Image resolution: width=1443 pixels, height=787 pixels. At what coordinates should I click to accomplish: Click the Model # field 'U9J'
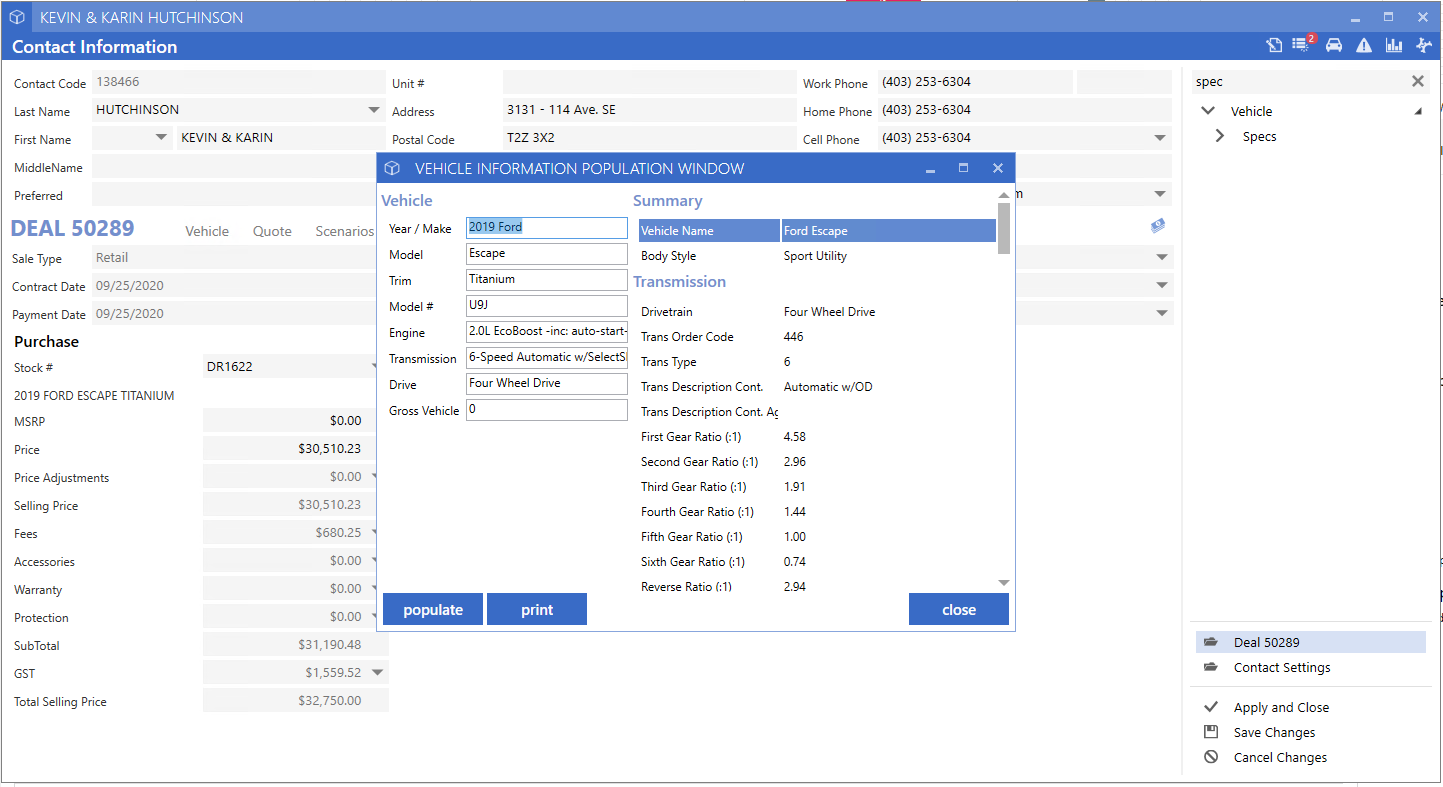click(547, 306)
